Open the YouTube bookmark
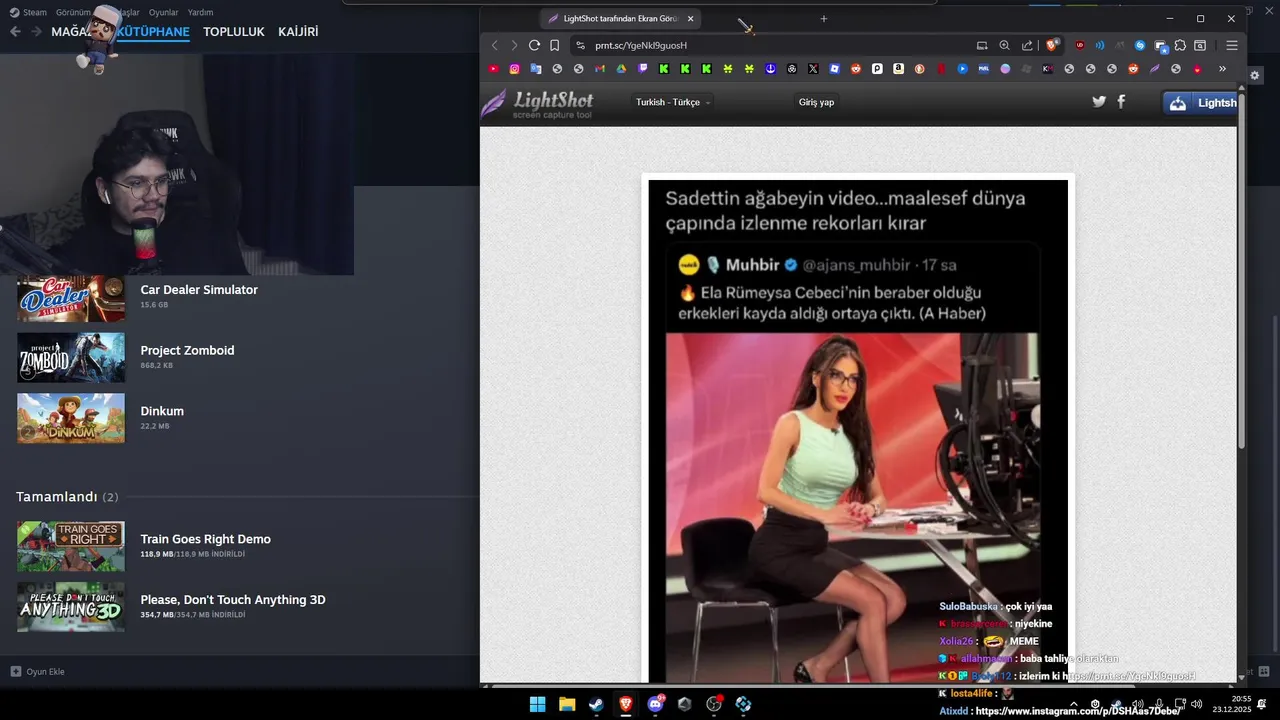Image resolution: width=1280 pixels, height=720 pixels. [x=493, y=69]
